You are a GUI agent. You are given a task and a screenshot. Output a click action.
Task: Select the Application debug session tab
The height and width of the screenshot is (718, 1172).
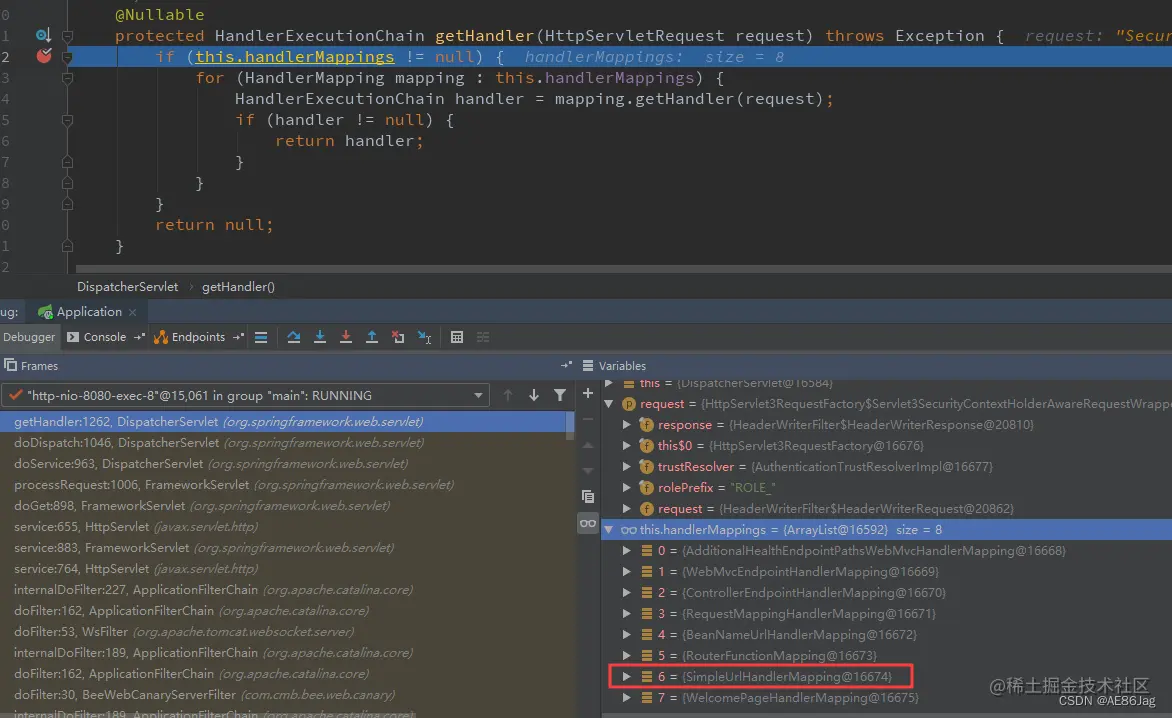tap(88, 312)
